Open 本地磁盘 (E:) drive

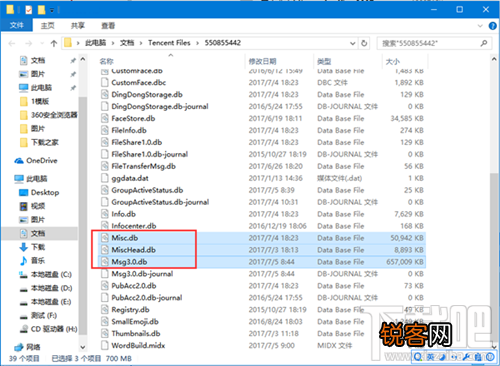51,302
